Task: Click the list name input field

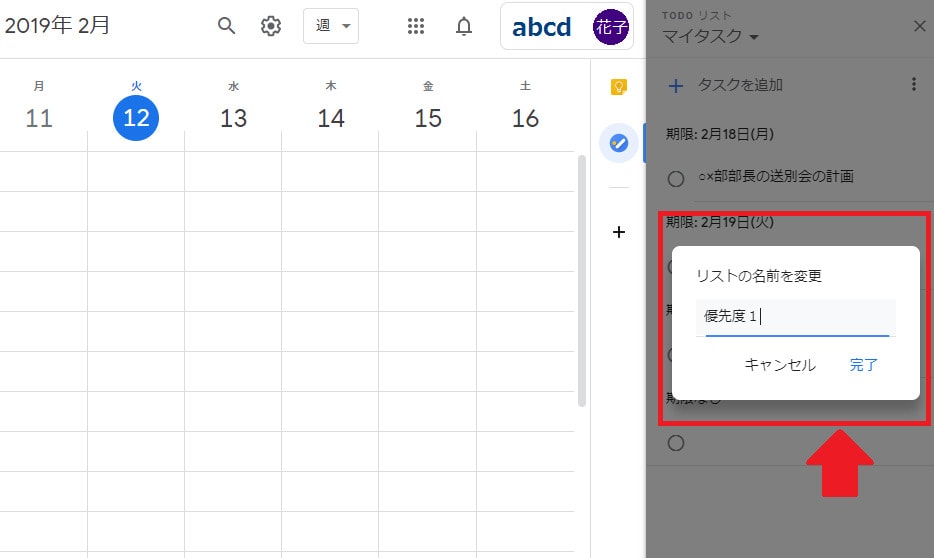Action: coord(795,317)
